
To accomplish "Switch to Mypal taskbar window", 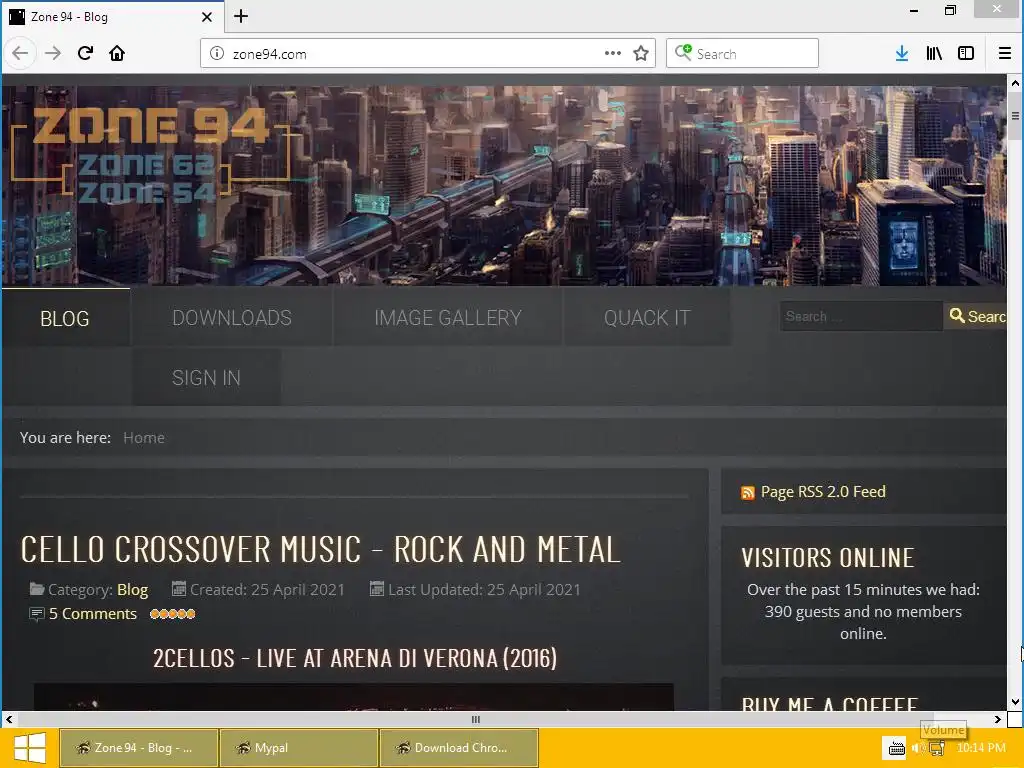I will point(298,748).
